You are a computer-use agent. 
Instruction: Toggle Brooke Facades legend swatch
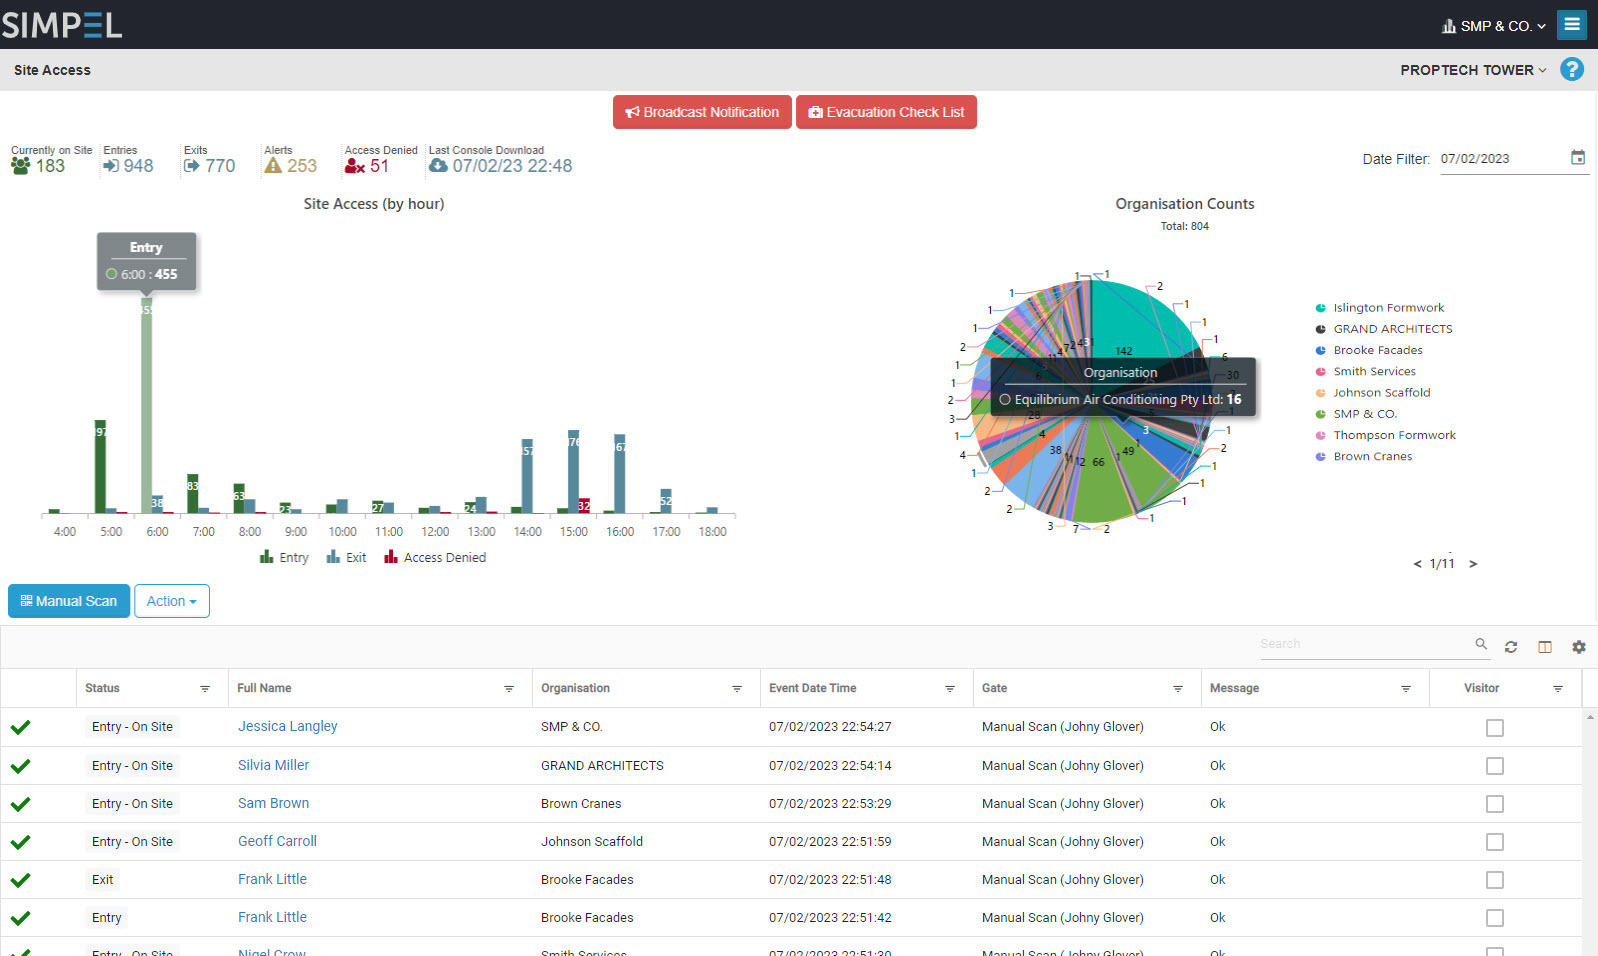(x=1320, y=350)
